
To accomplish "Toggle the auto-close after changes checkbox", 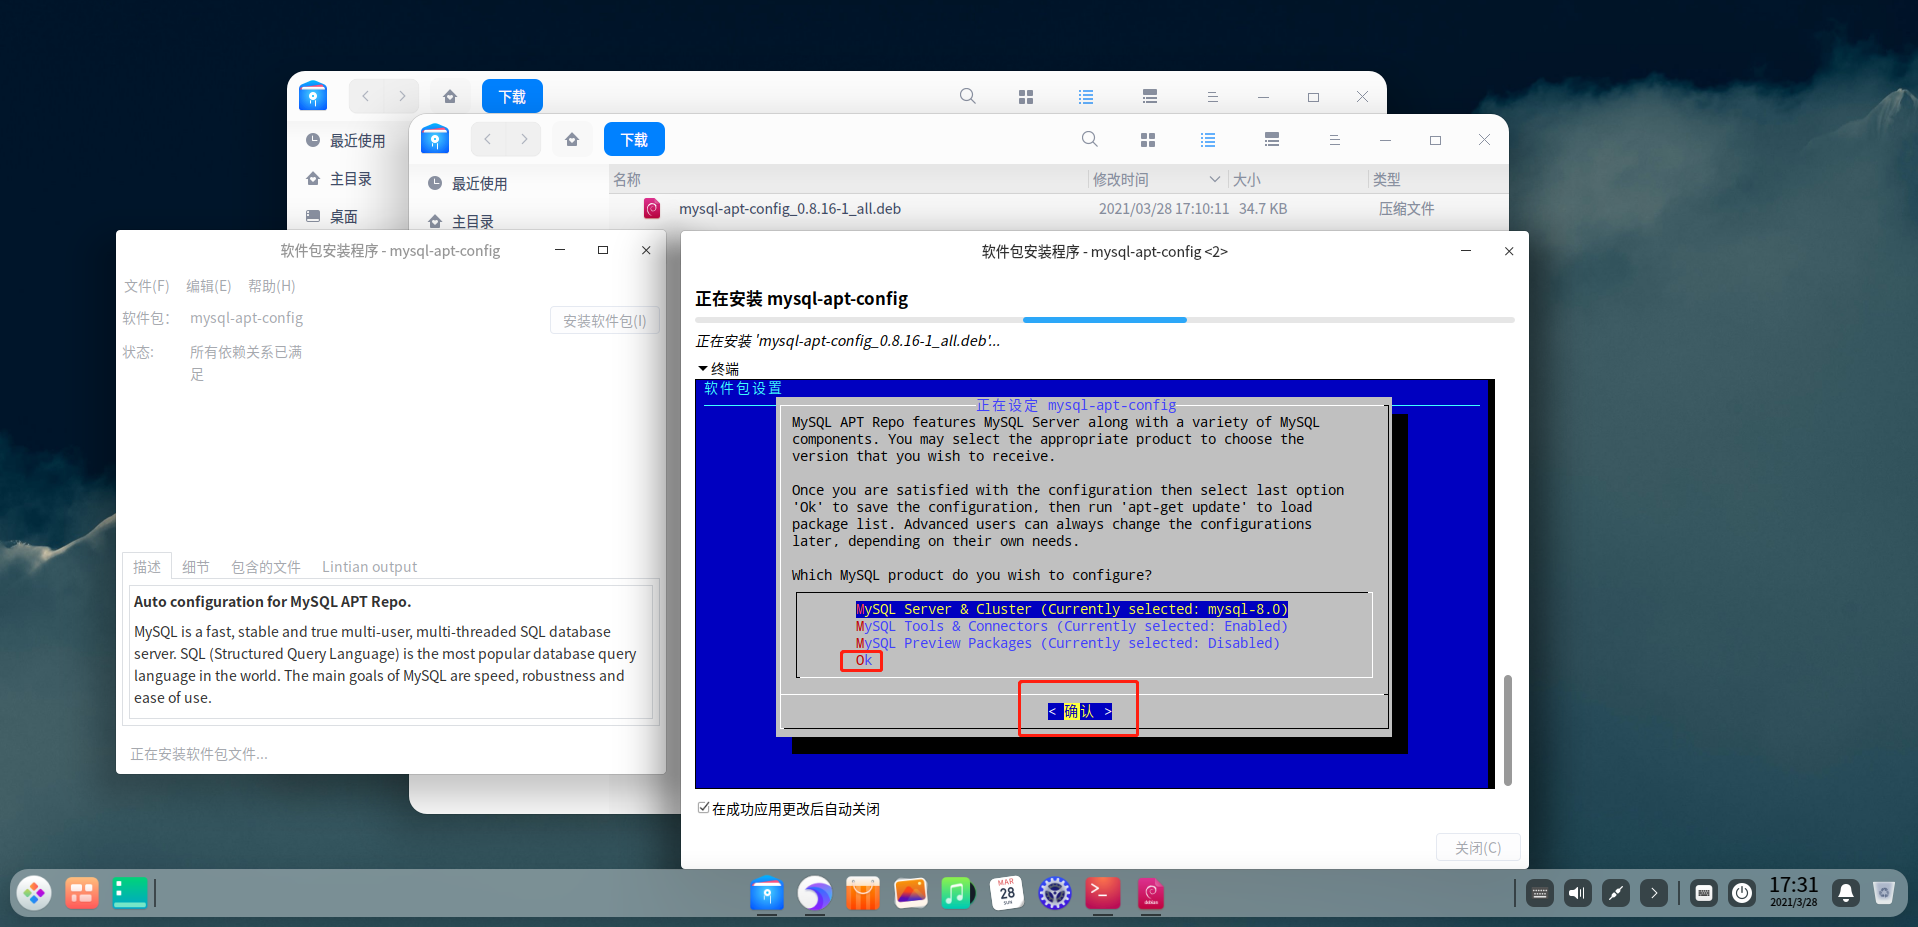I will 704,808.
